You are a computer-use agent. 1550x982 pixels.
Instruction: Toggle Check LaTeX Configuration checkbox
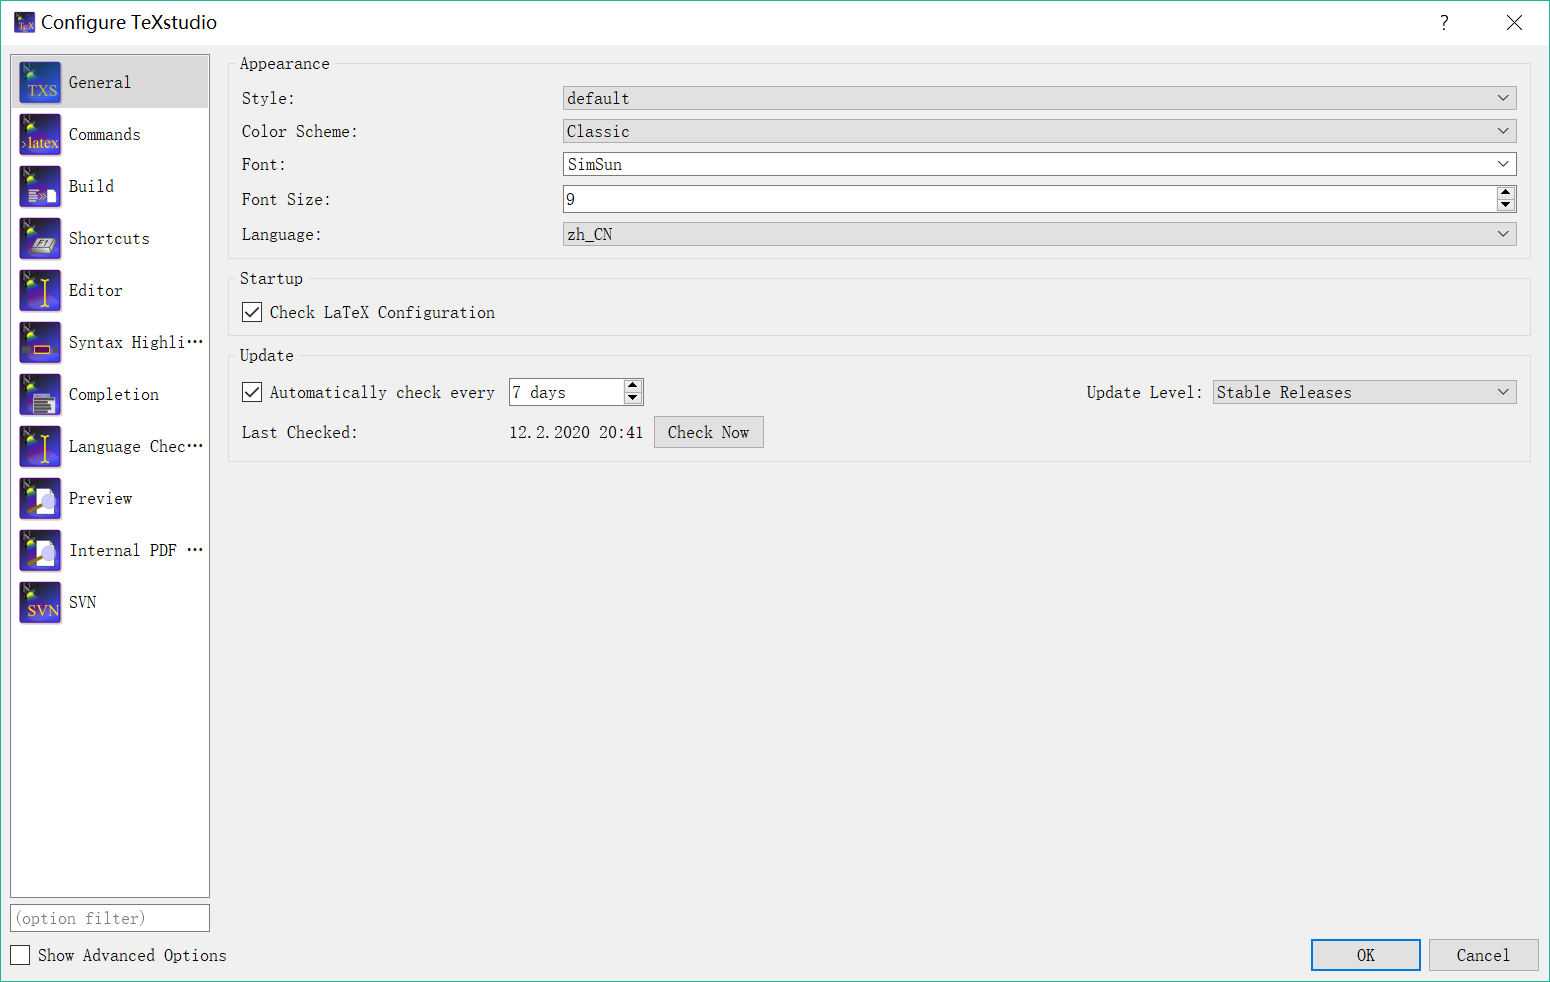252,312
